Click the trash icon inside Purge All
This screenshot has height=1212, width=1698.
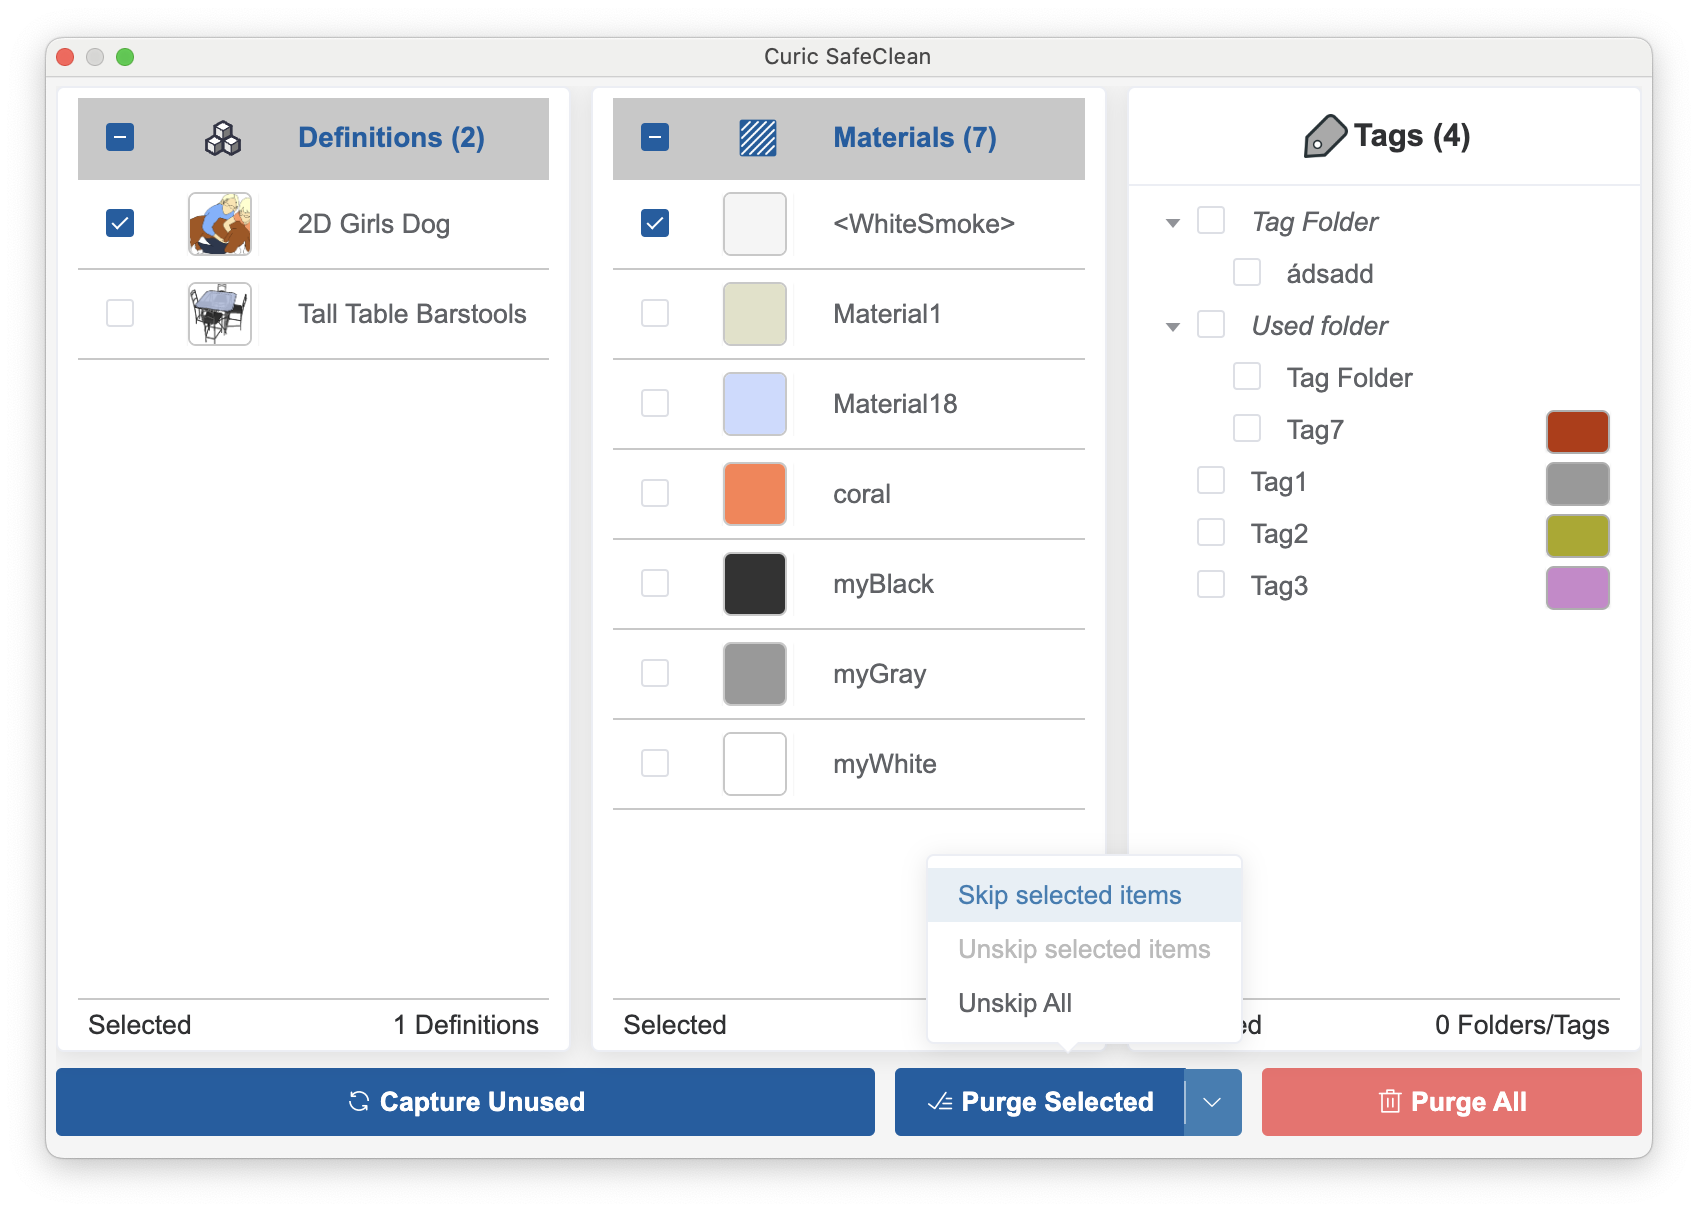click(x=1389, y=1101)
